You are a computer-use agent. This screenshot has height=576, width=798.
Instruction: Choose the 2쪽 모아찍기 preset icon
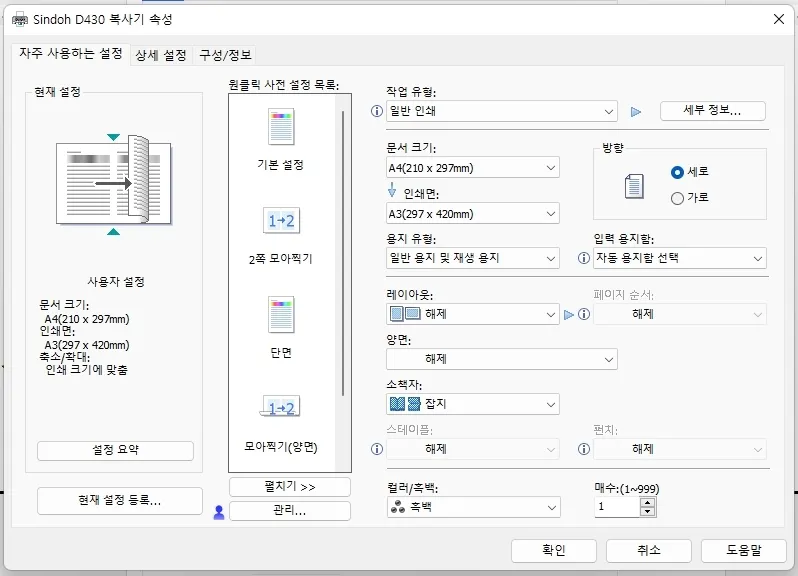click(x=281, y=220)
